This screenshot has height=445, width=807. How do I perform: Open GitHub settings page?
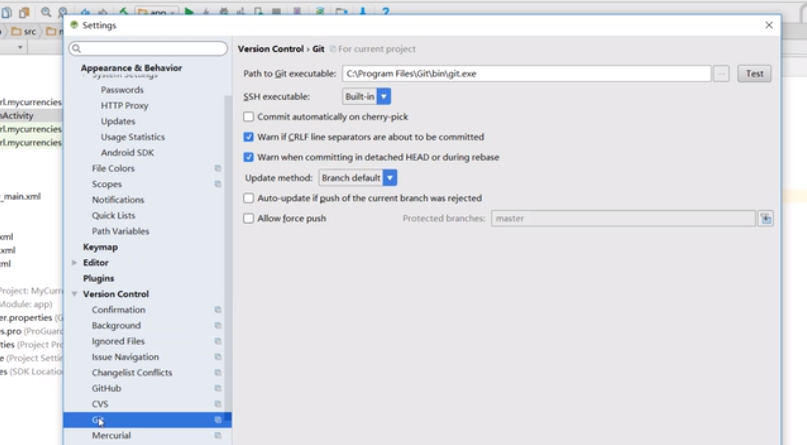[x=107, y=388]
